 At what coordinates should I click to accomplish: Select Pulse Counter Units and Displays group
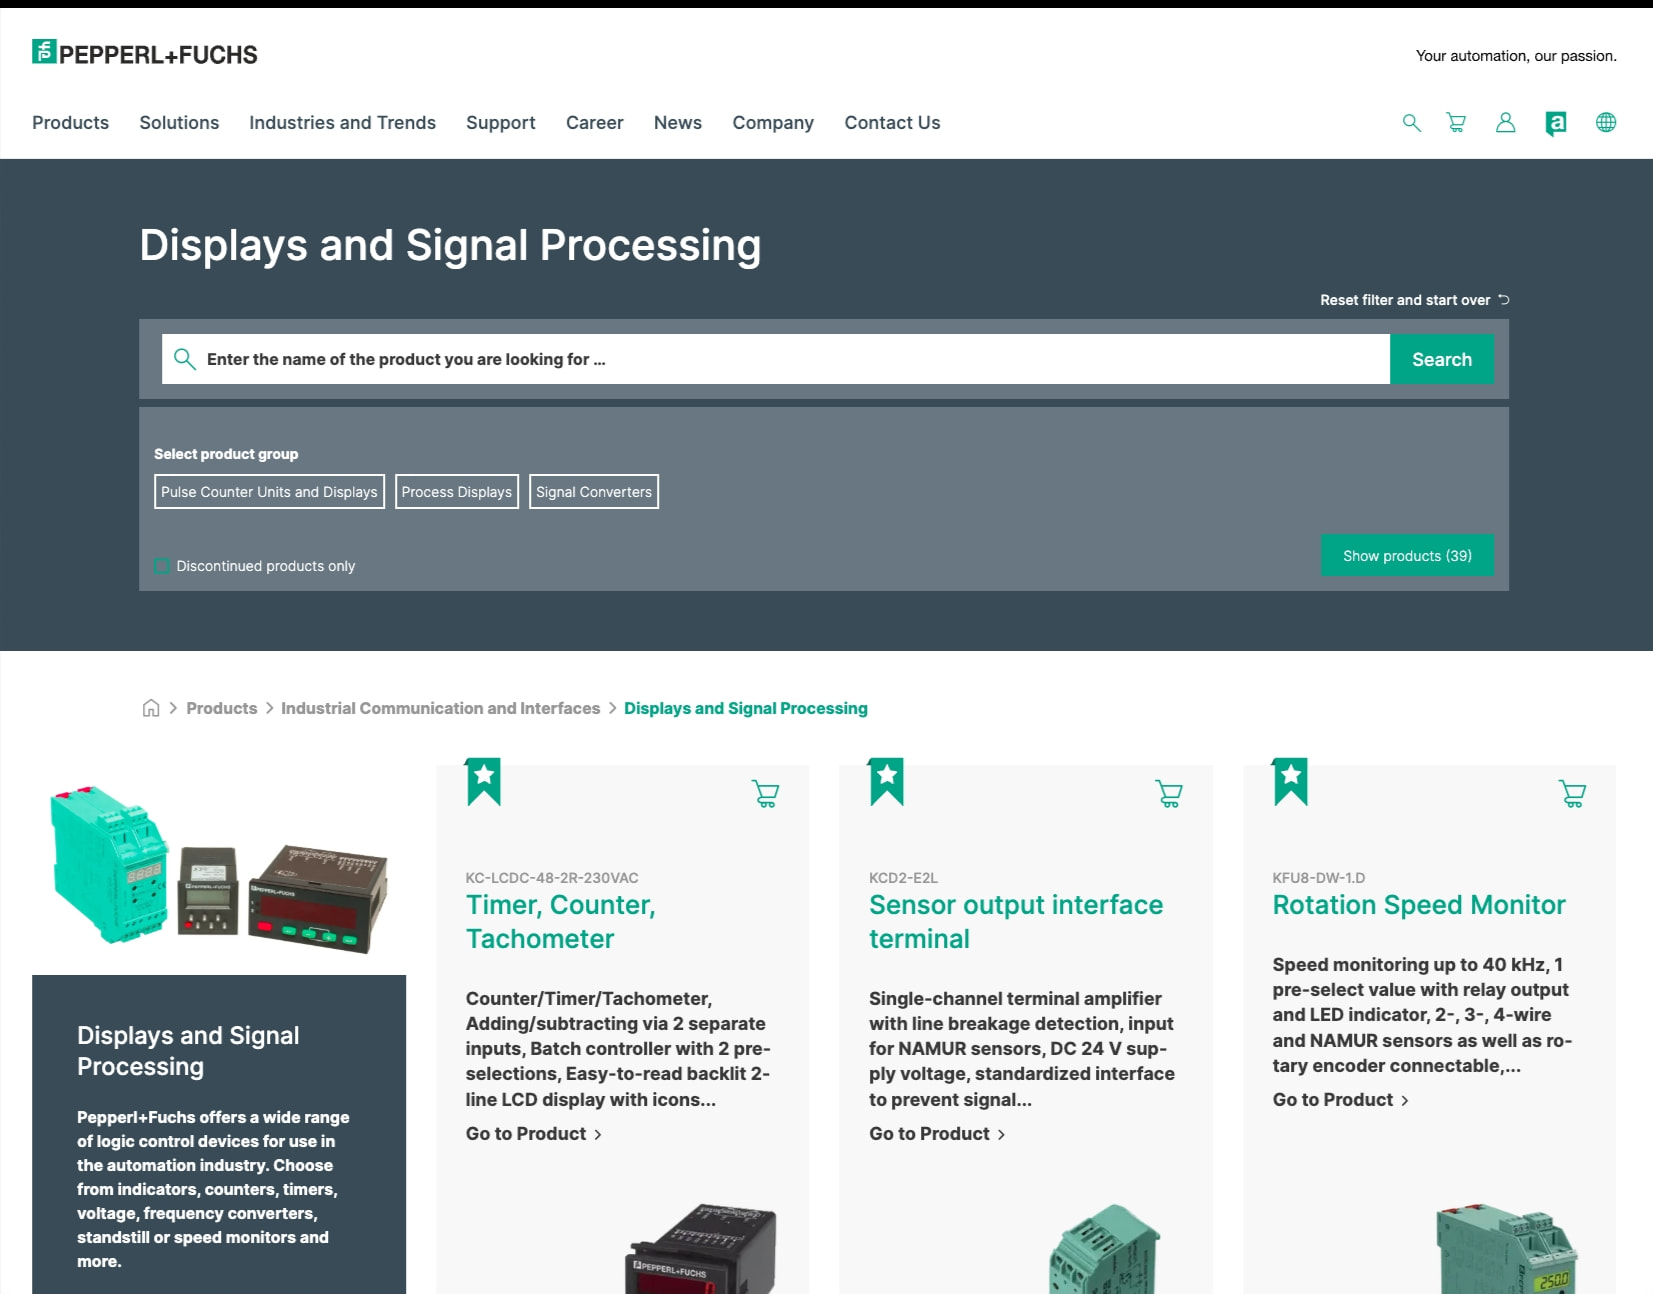pyautogui.click(x=269, y=492)
